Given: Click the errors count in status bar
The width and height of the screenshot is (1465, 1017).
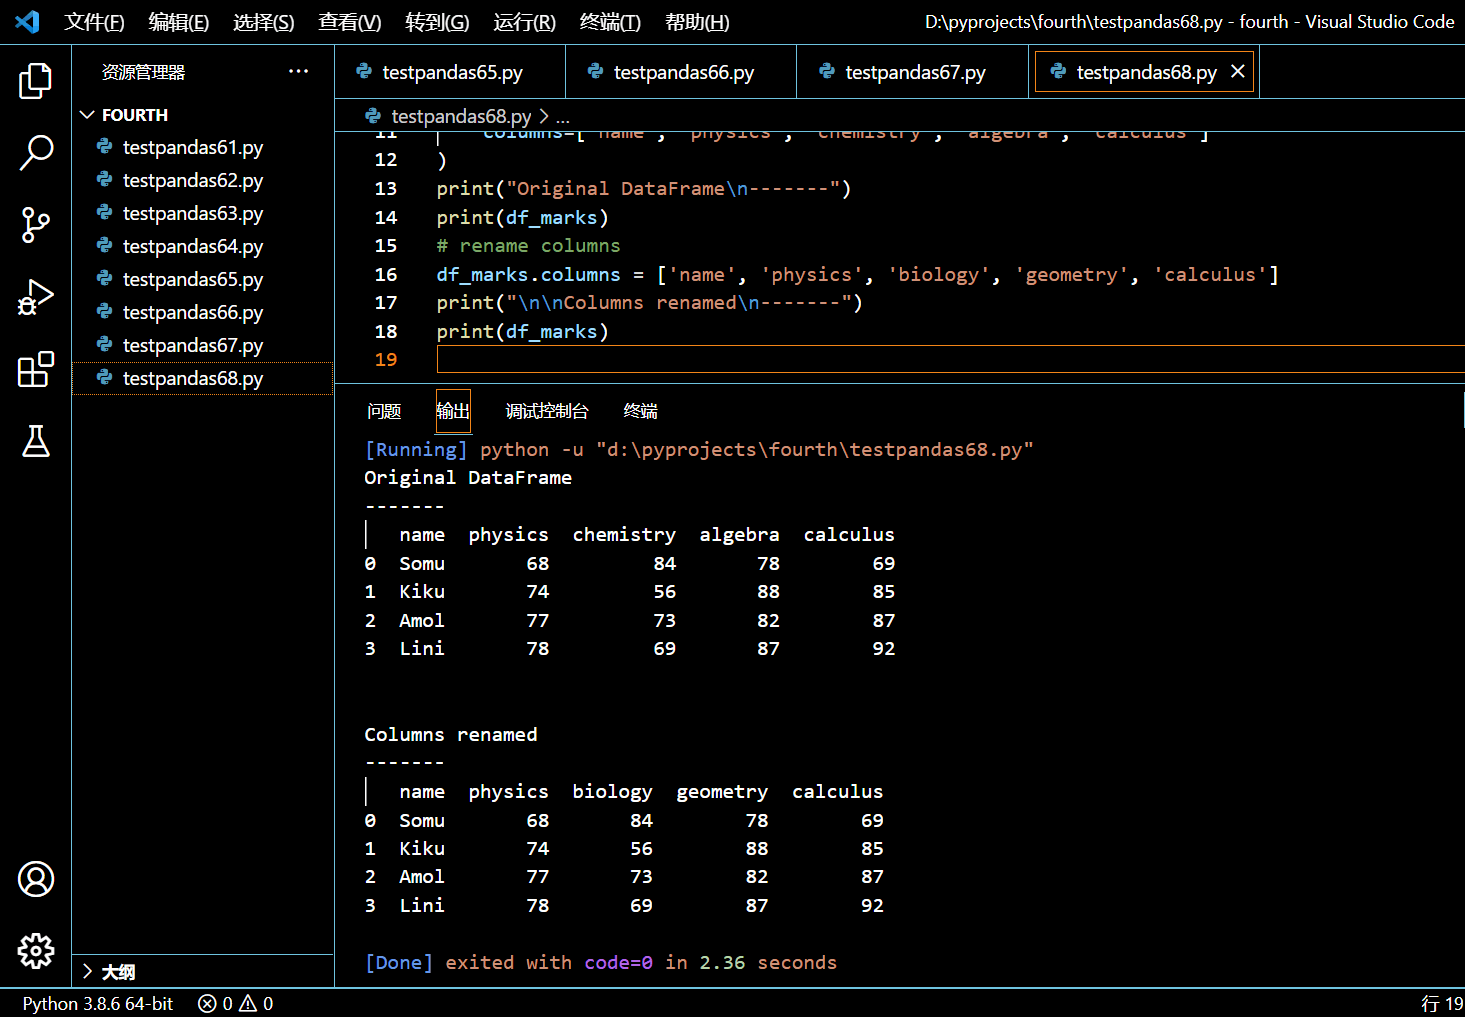Looking at the screenshot, I should click(x=215, y=1003).
